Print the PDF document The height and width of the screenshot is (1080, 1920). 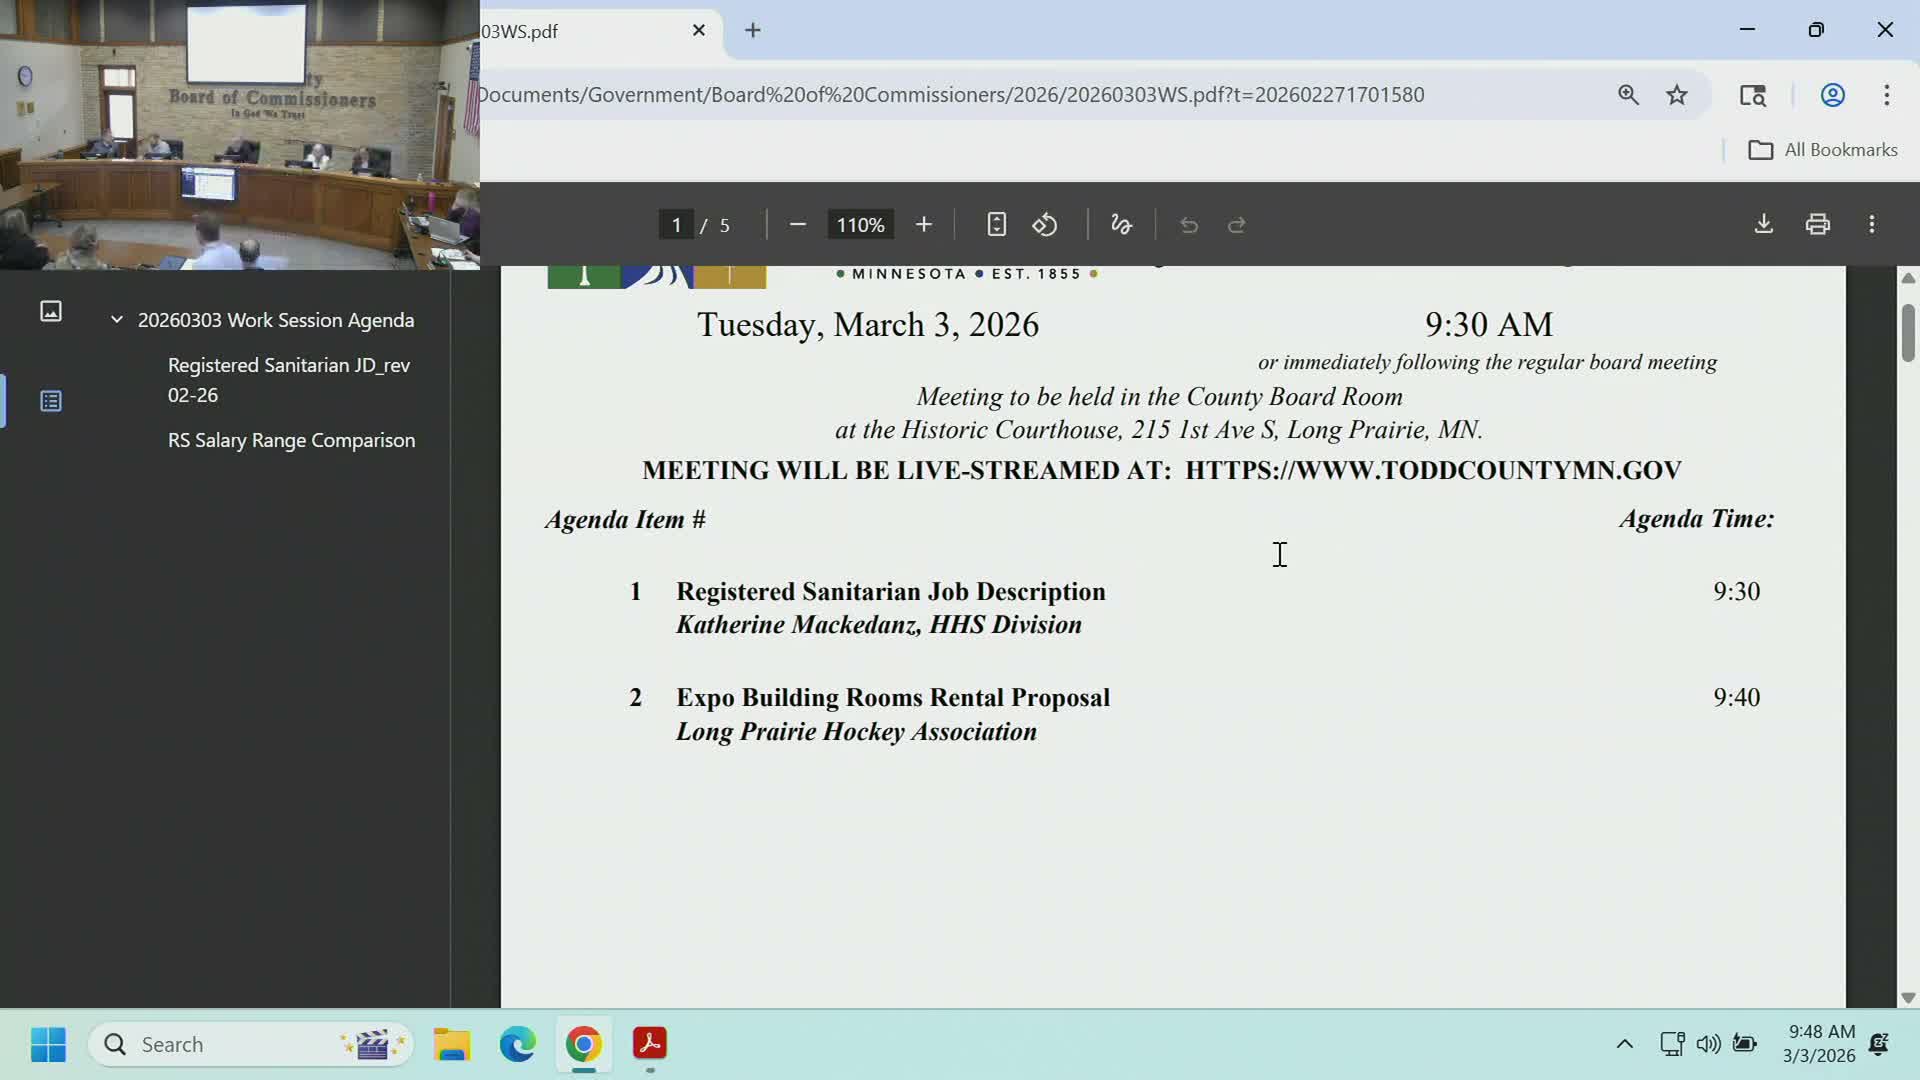point(1817,224)
